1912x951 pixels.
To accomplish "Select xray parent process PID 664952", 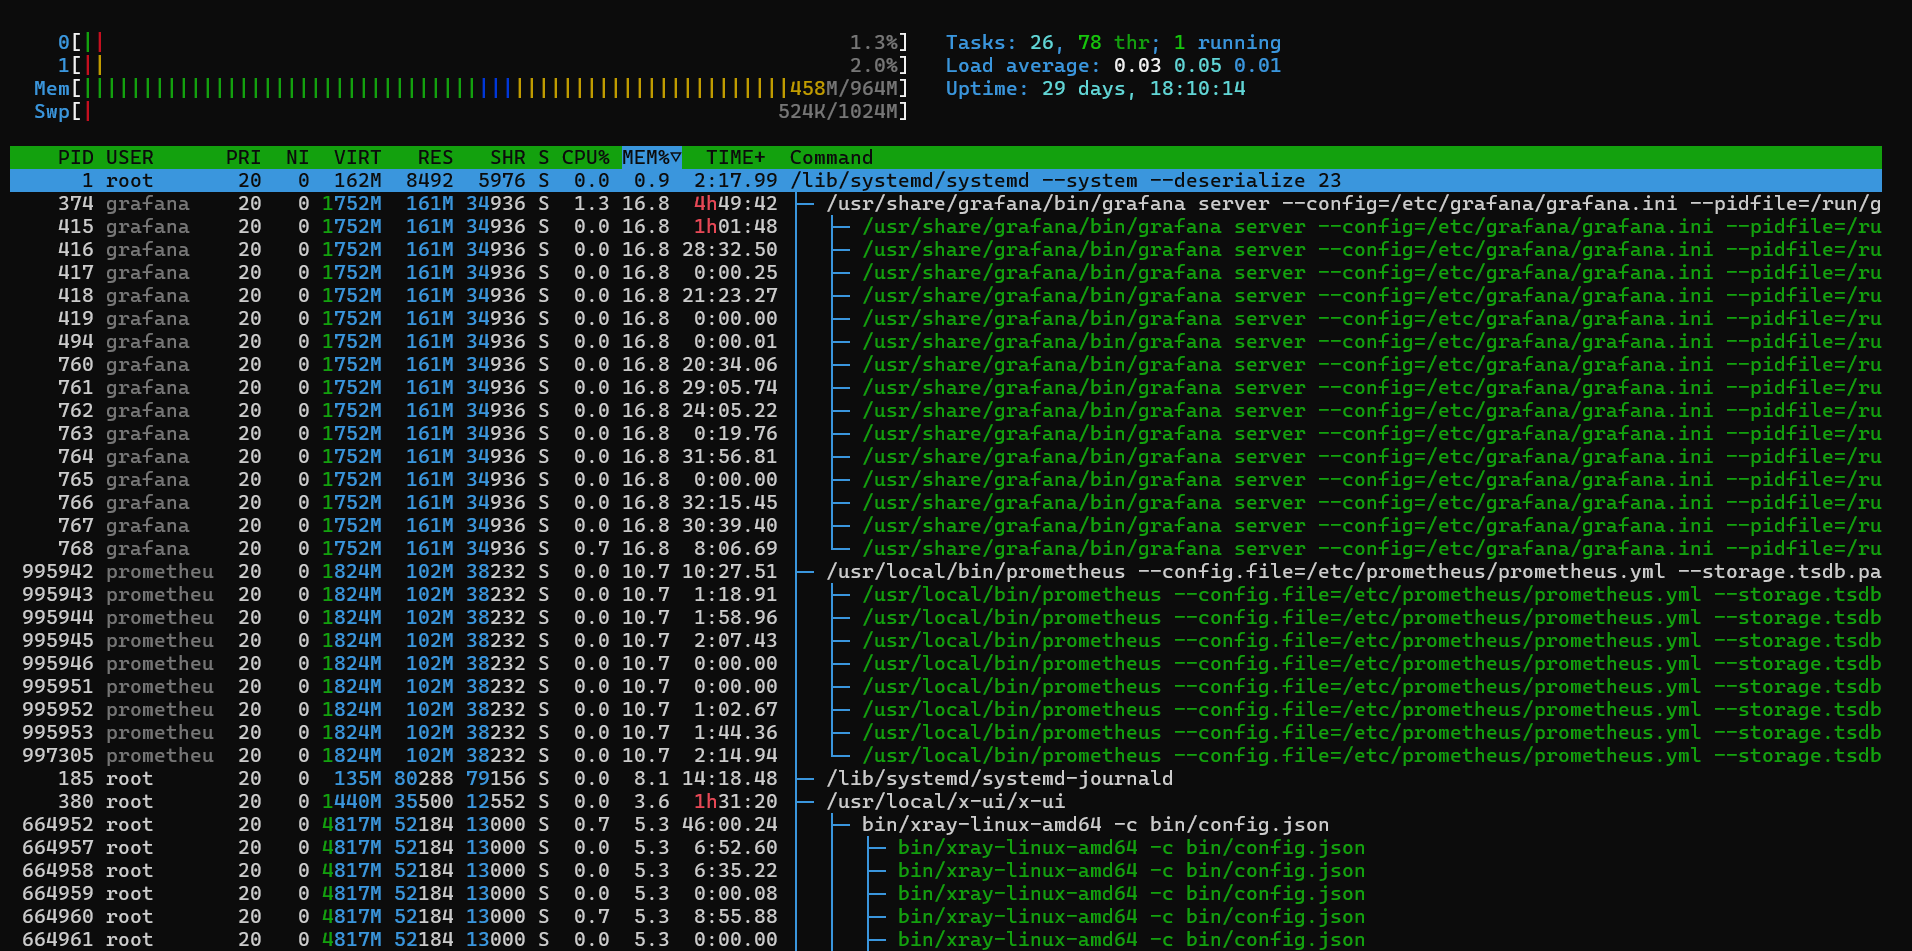I will [946, 825].
